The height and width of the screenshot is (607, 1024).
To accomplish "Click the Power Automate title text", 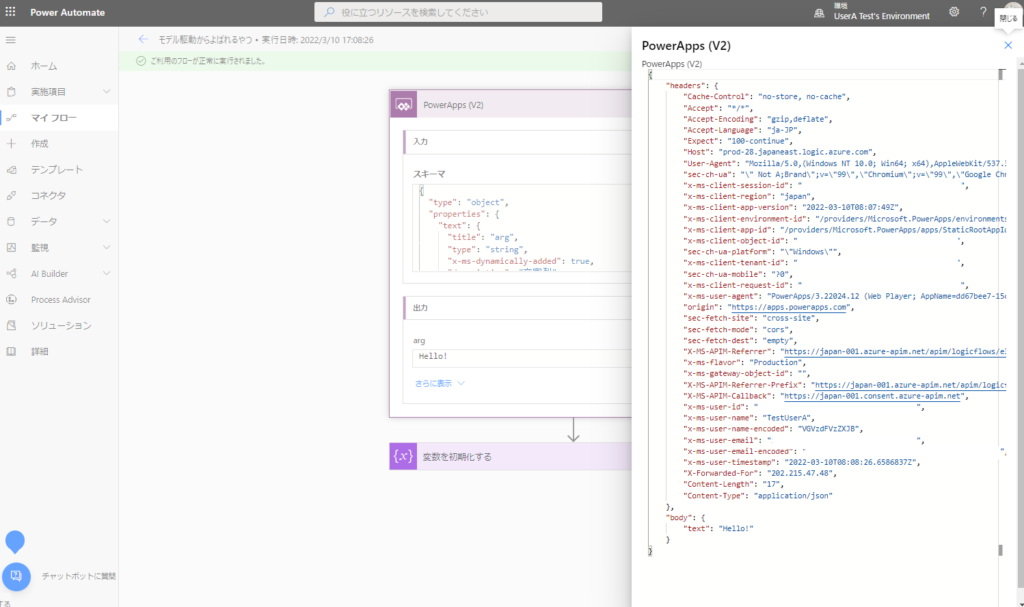I will tap(67, 12).
